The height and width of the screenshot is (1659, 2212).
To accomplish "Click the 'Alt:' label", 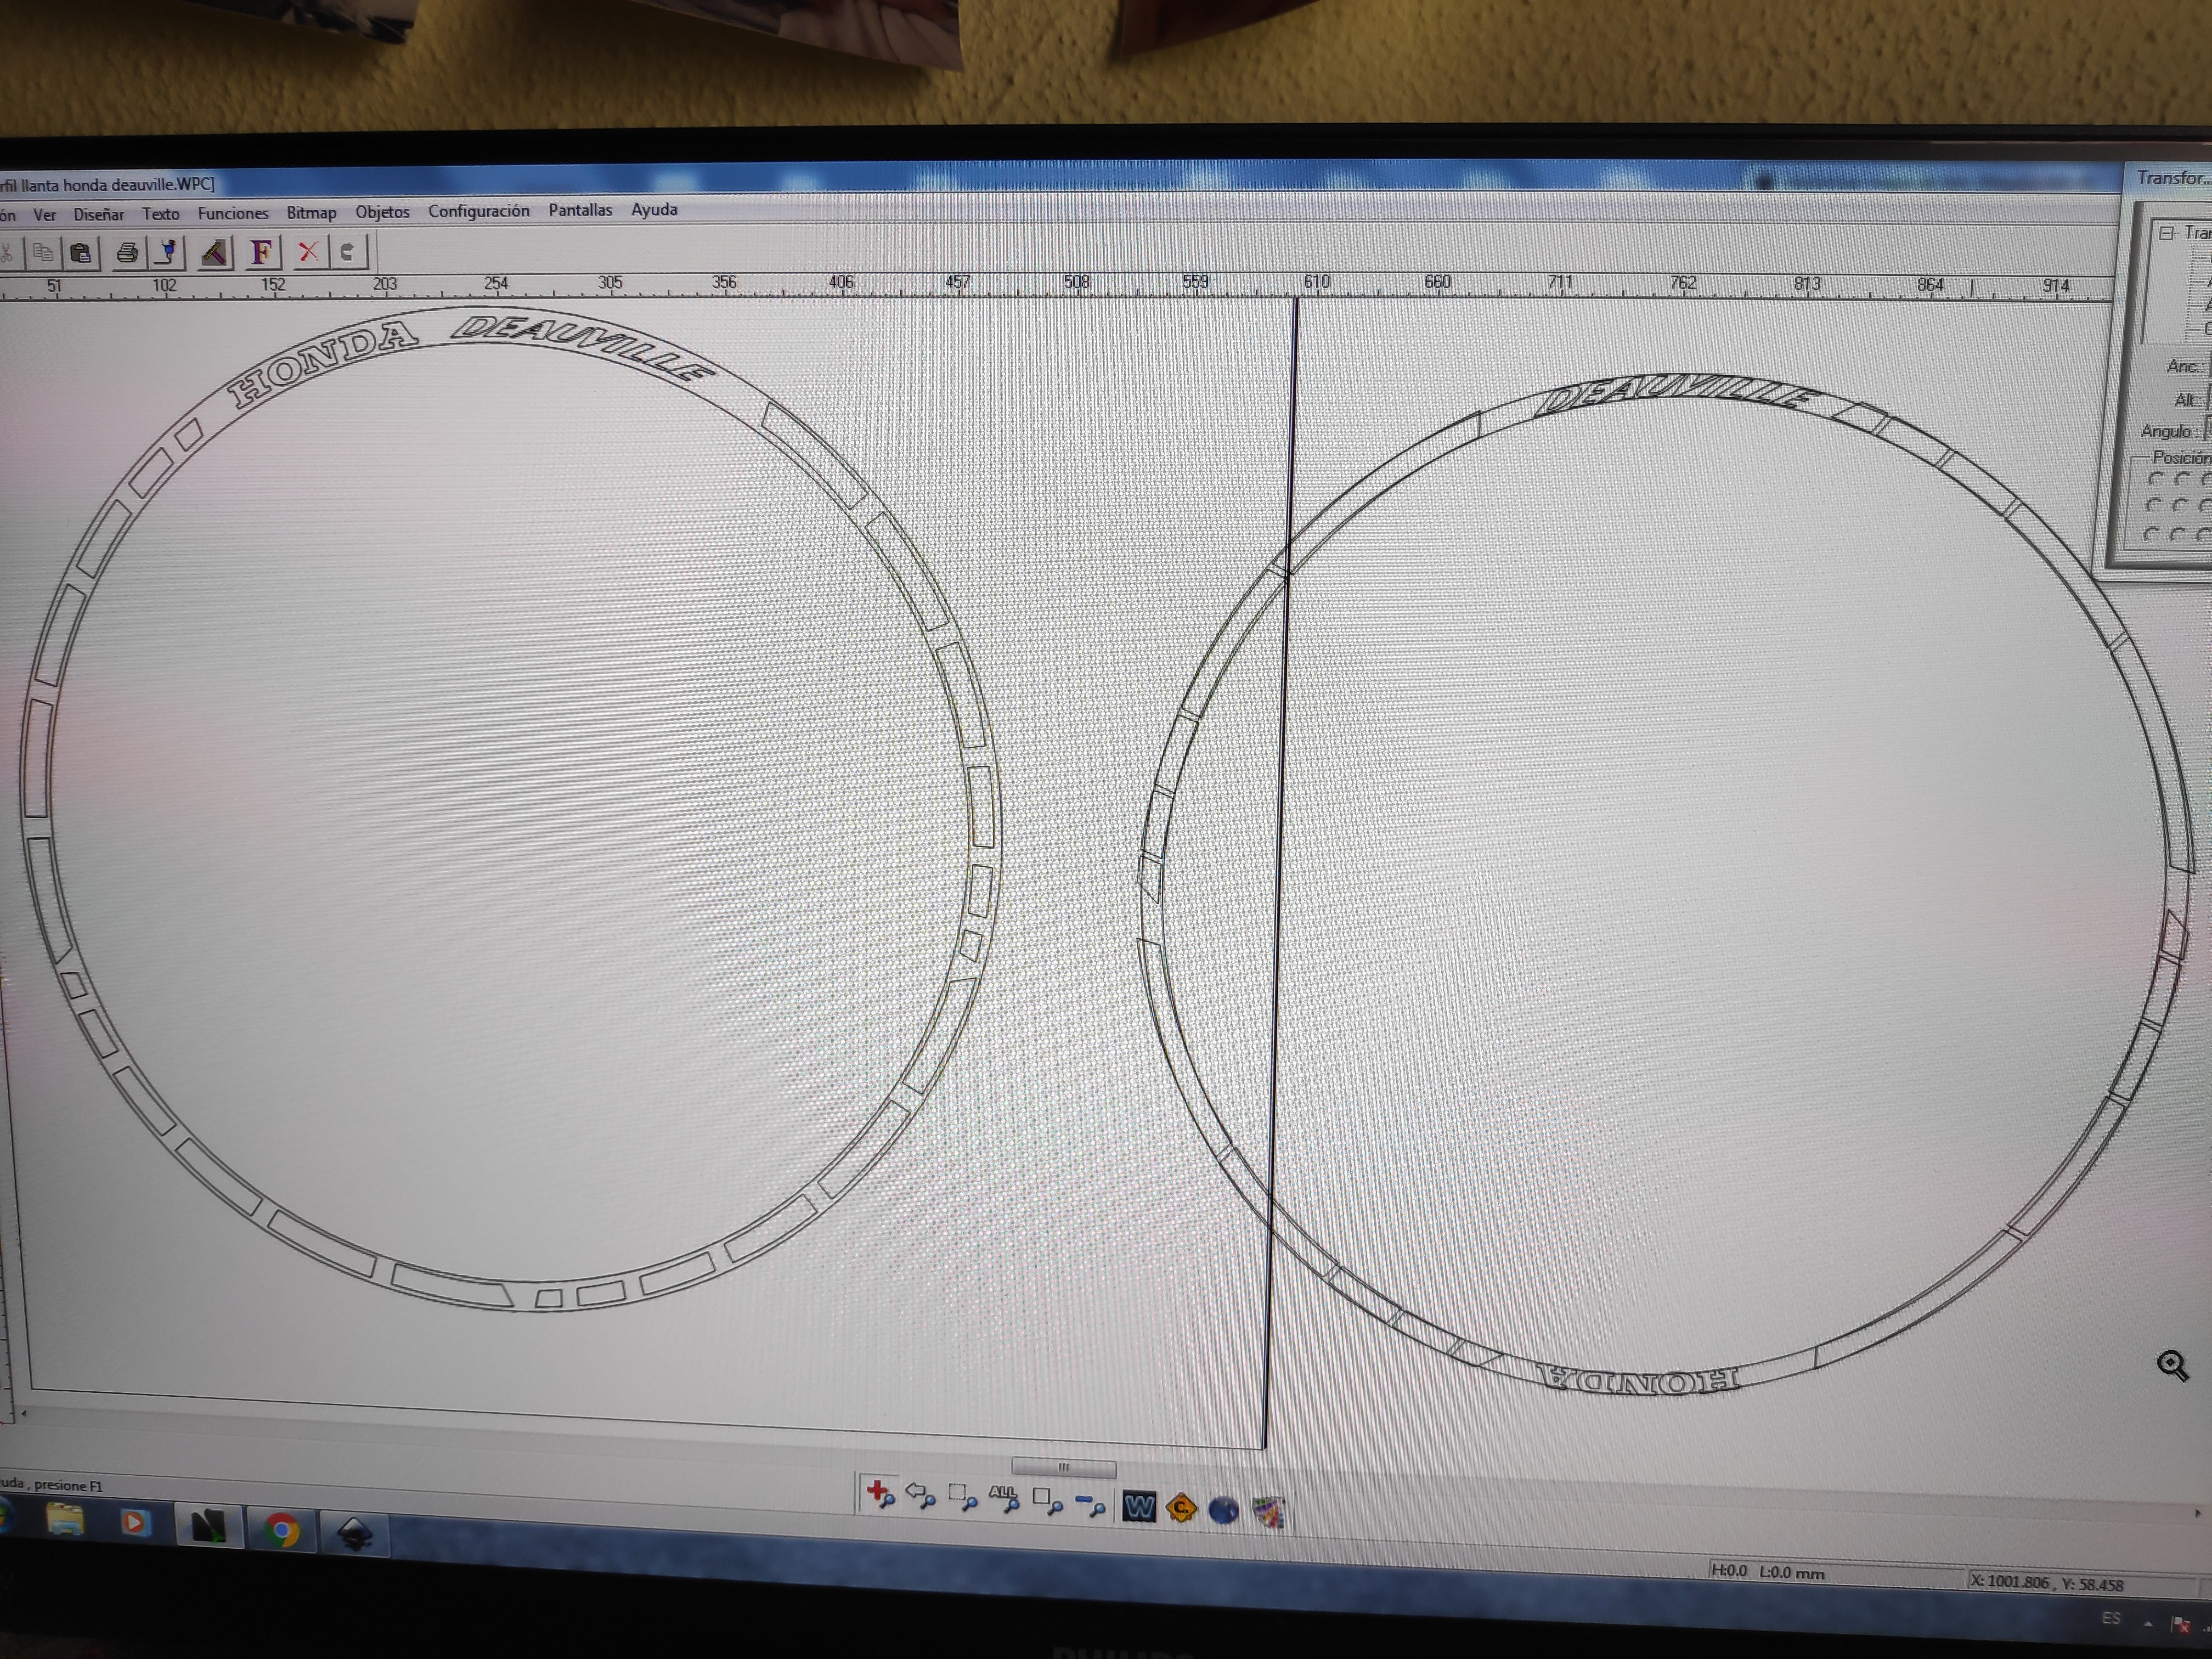I will coord(2187,400).
